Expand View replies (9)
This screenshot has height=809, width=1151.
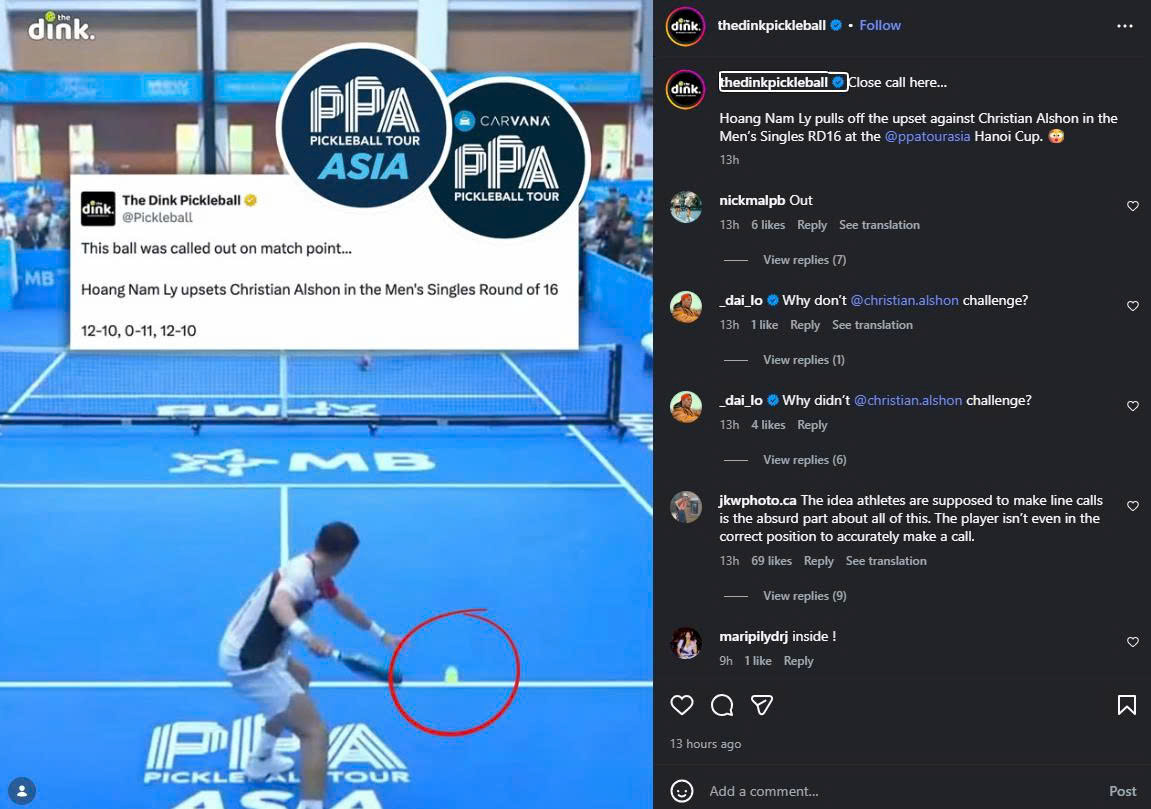[804, 596]
